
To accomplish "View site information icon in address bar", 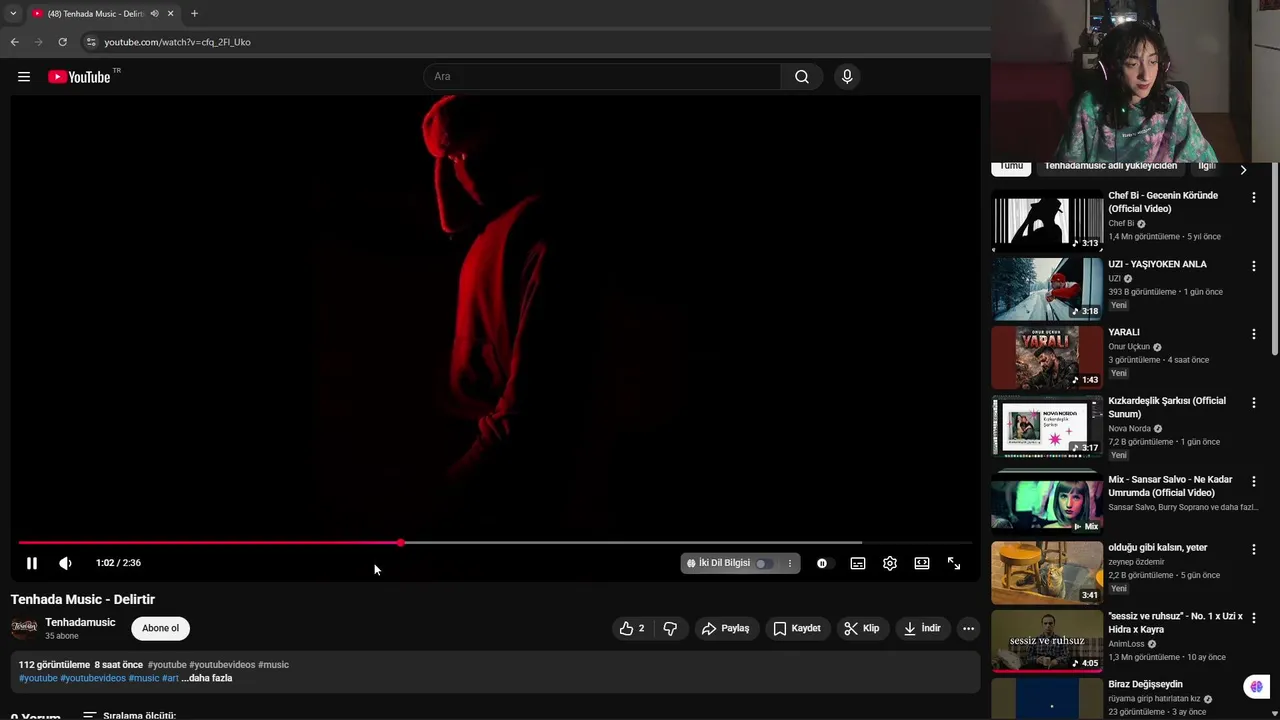I will [x=91, y=42].
